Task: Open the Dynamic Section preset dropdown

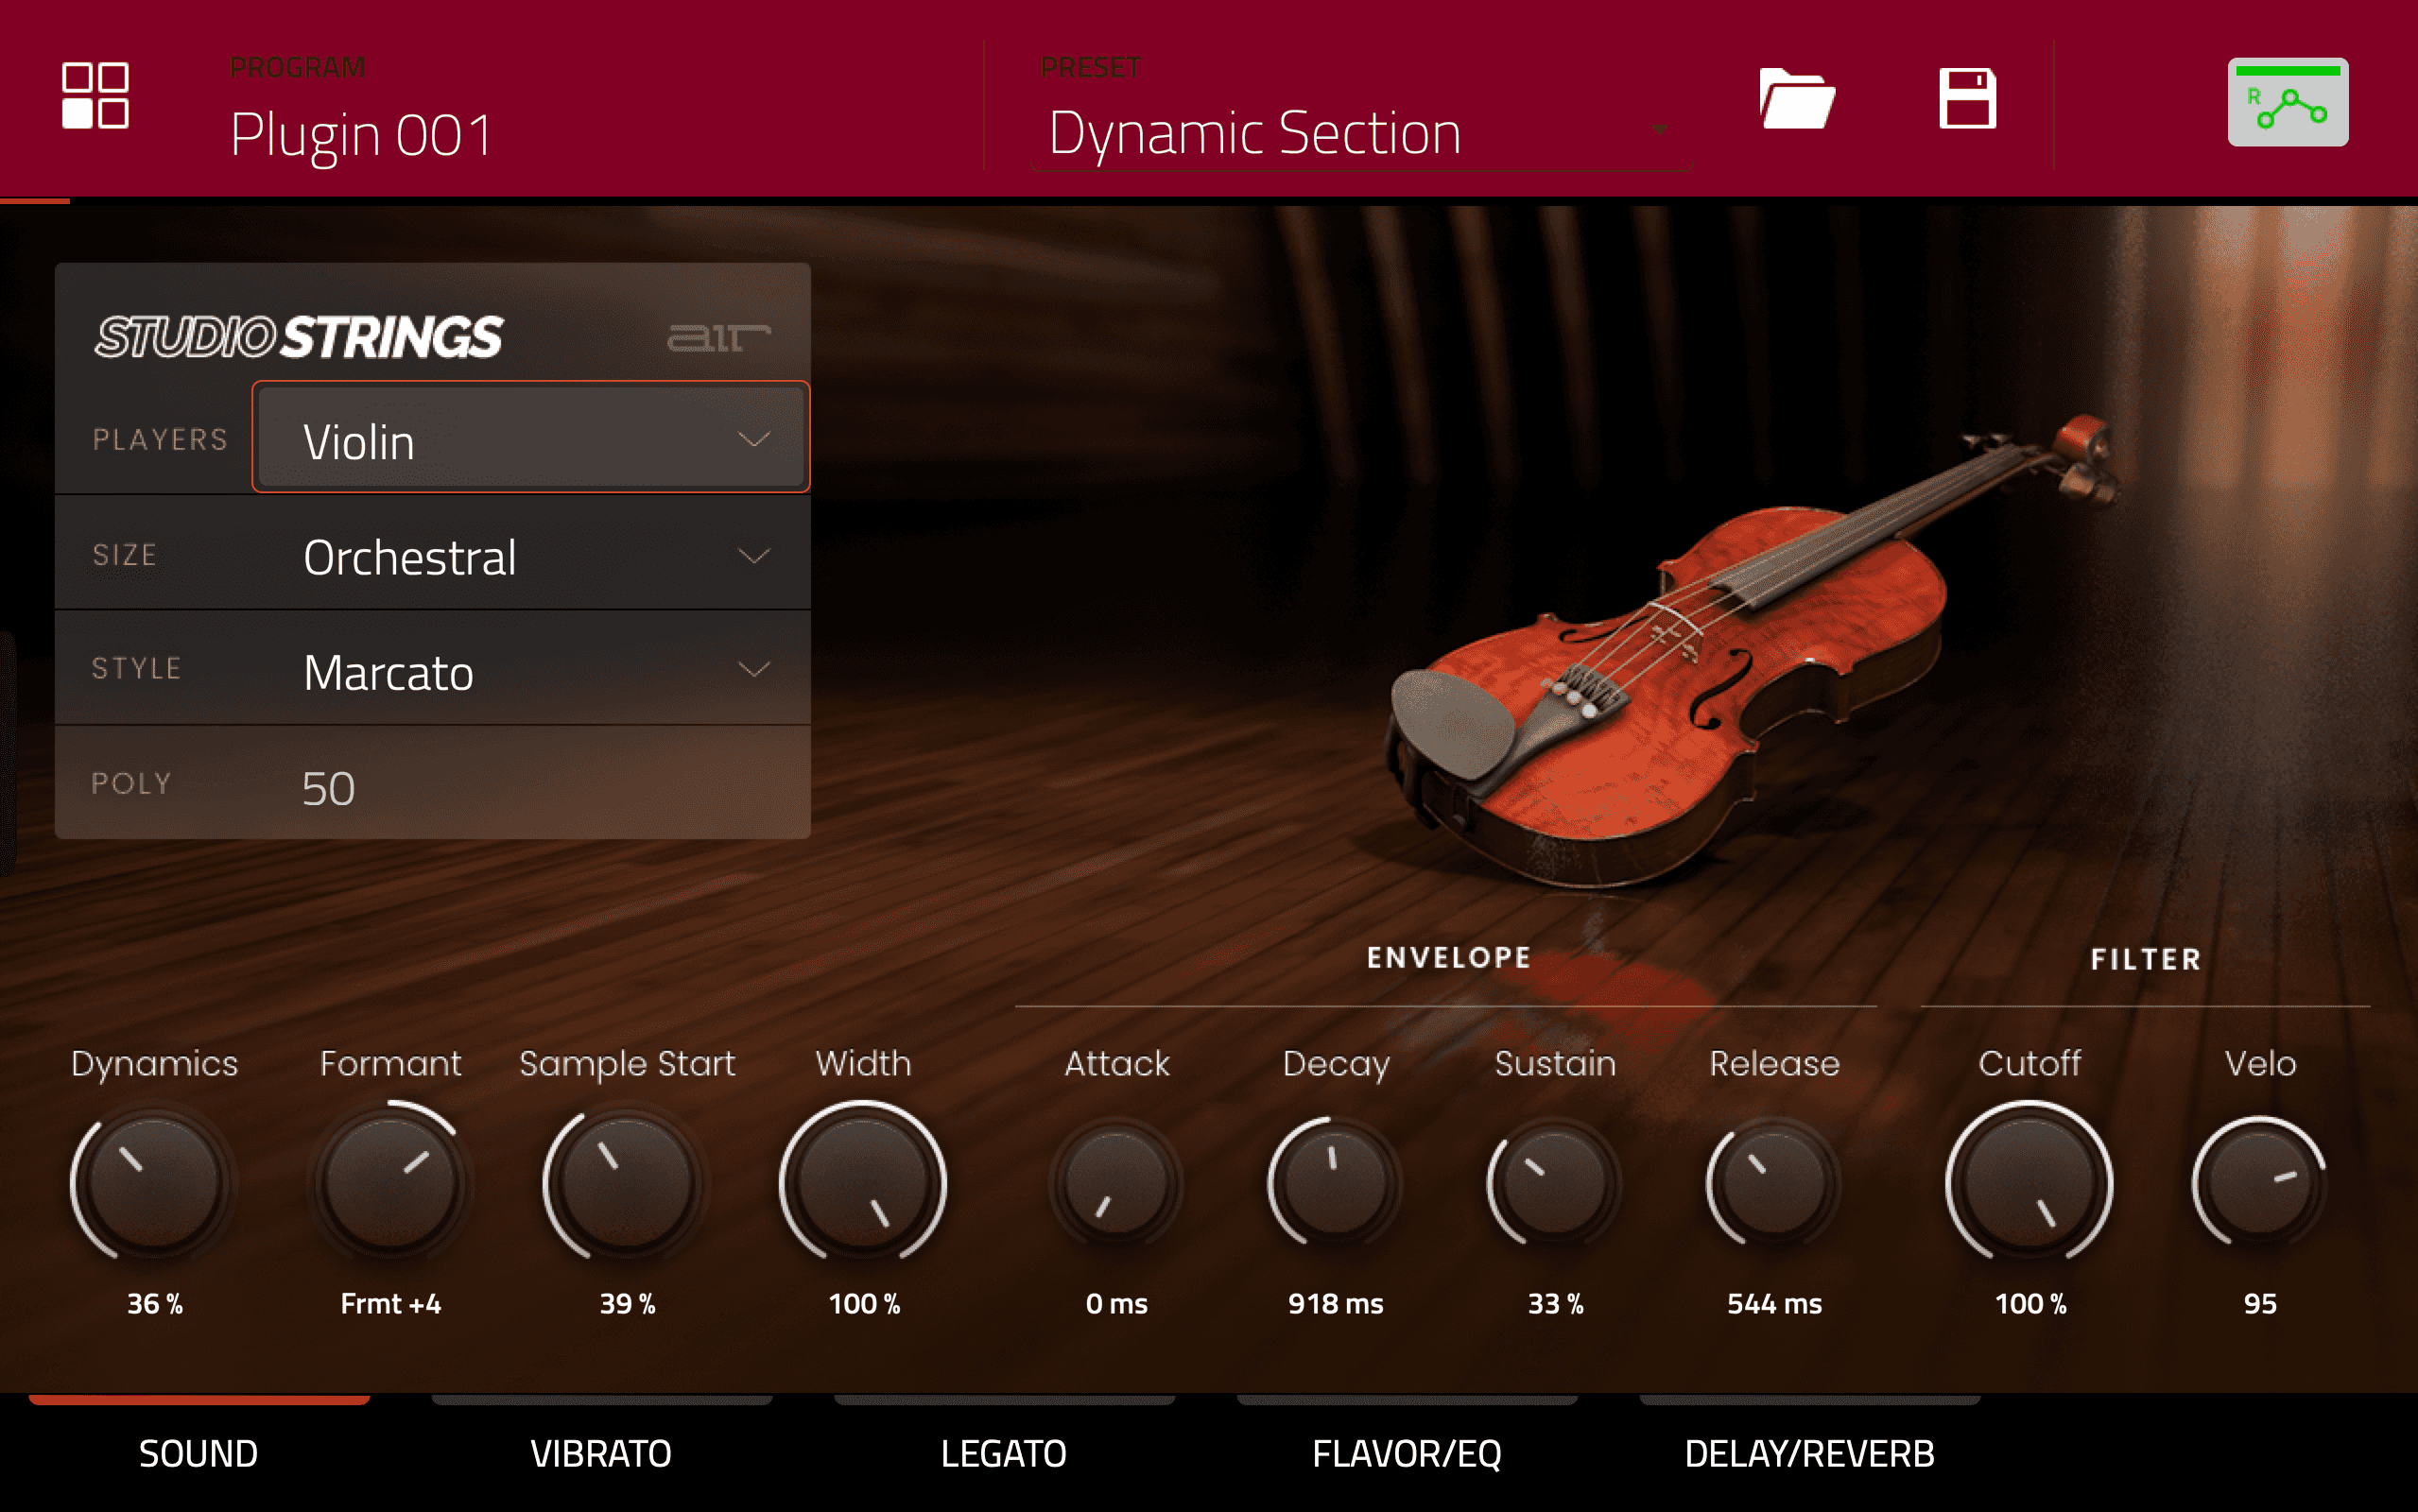Action: [1360, 133]
